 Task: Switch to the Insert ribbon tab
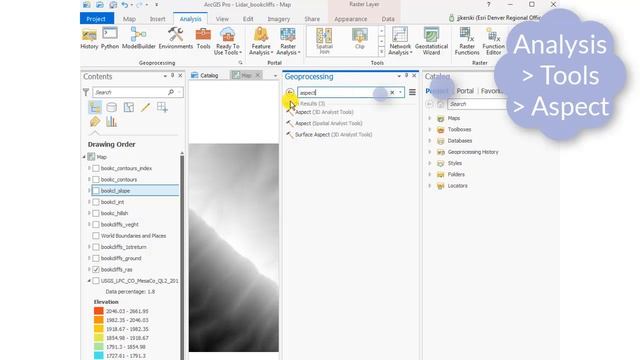click(x=158, y=19)
